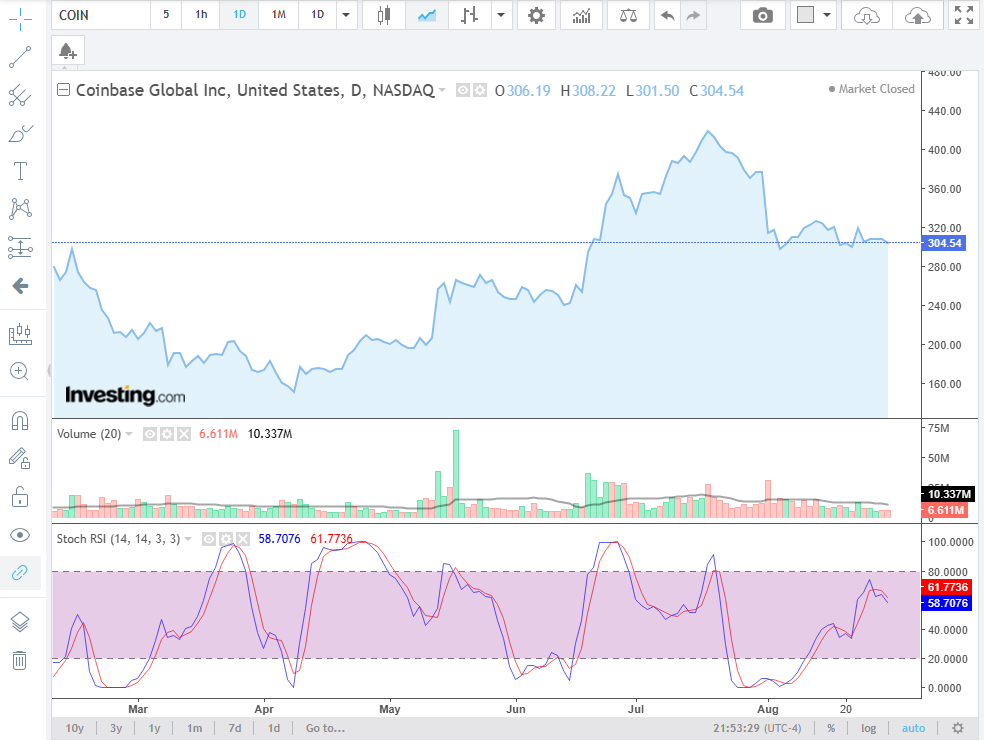The image size is (988, 740).
Task: Click the Go to... date button
Action: [325, 728]
